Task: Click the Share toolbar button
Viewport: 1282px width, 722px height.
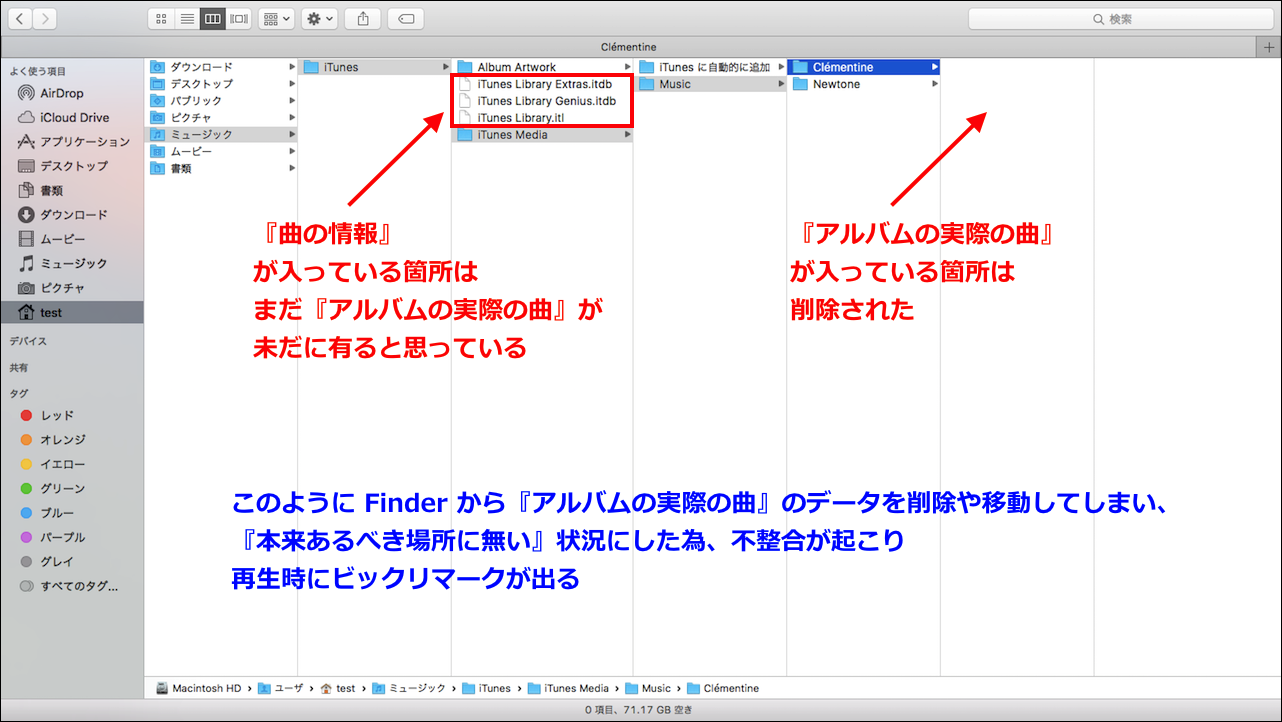Action: click(363, 18)
